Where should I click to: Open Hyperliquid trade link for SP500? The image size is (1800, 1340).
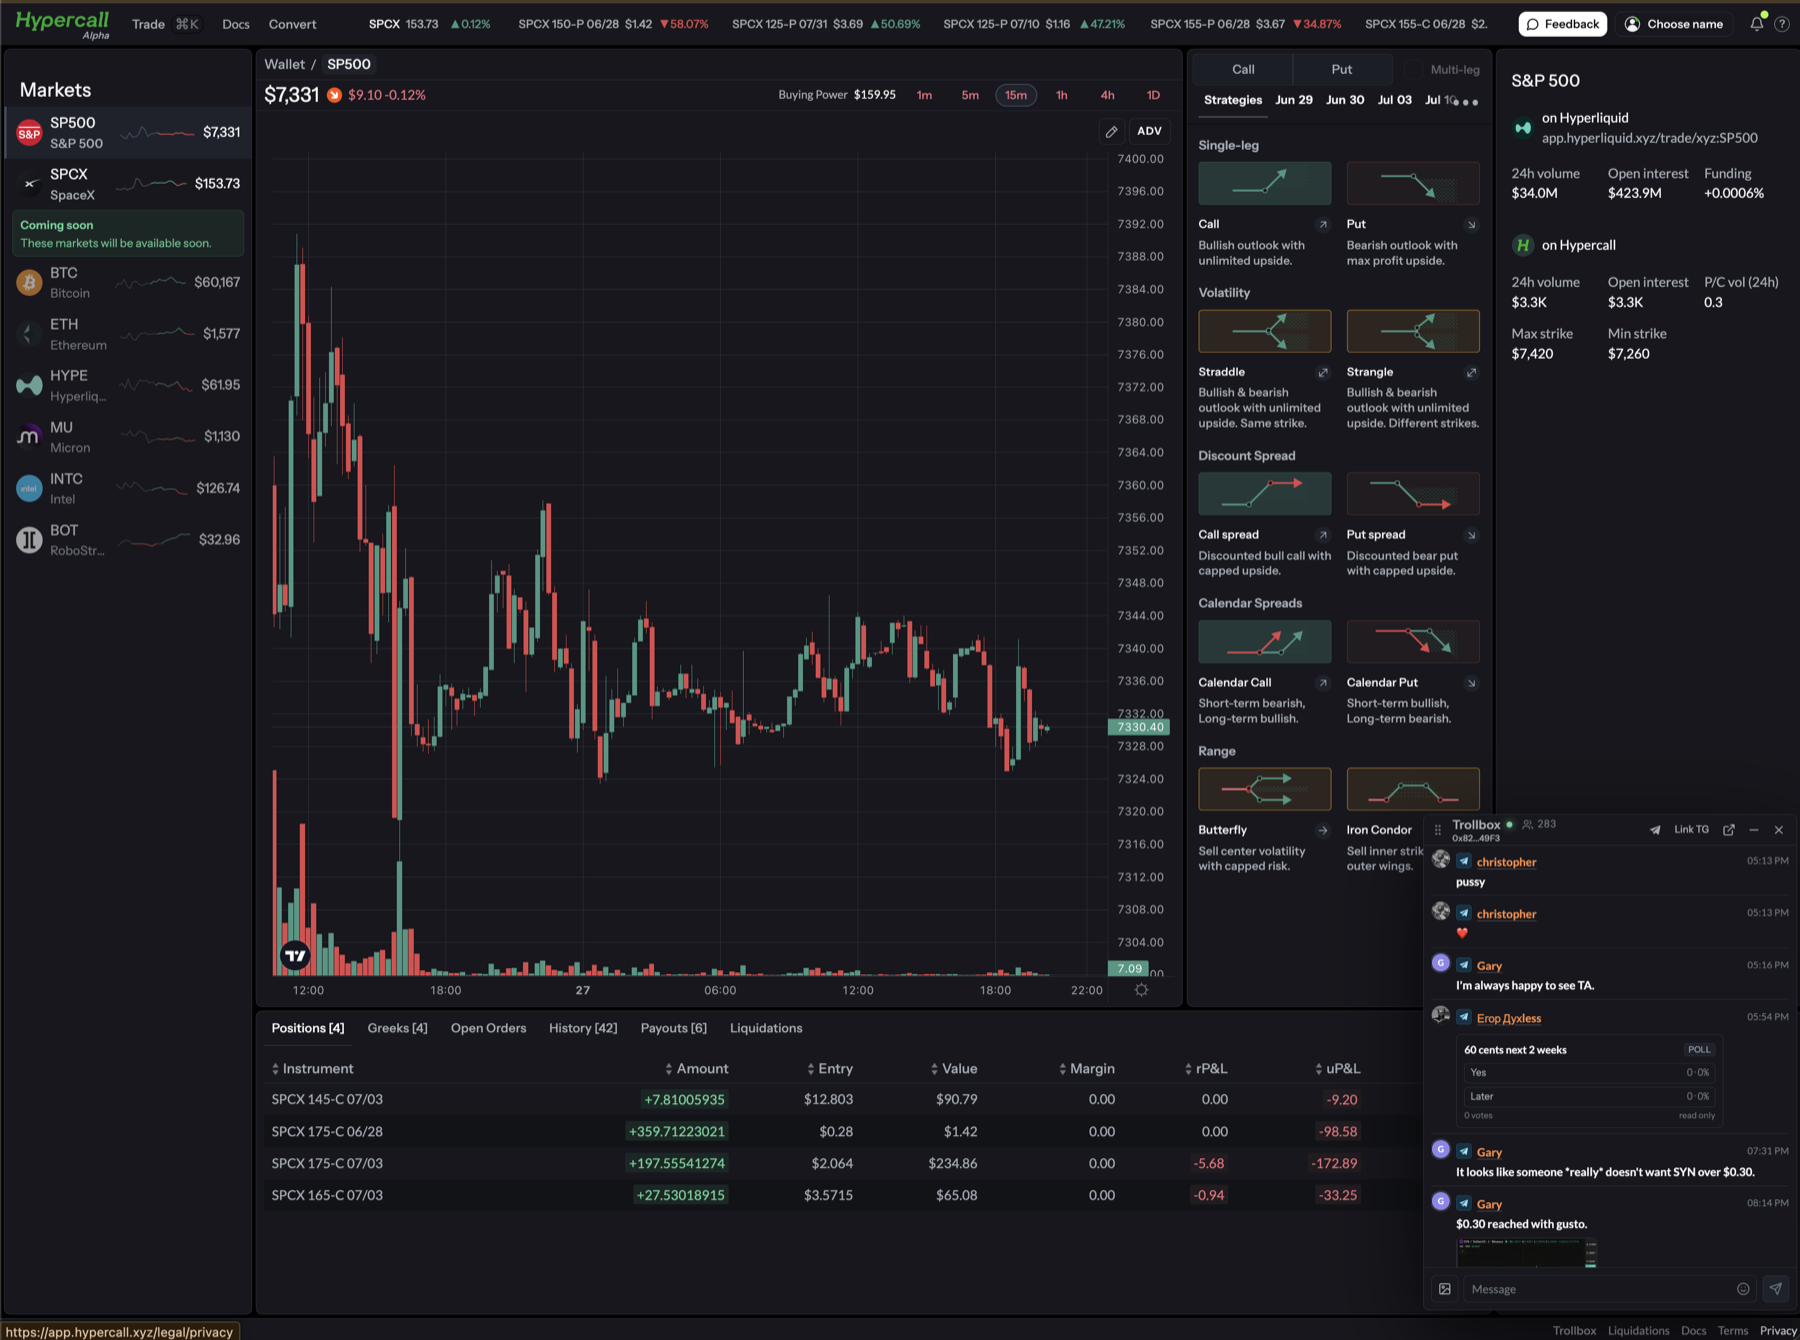click(x=1649, y=138)
